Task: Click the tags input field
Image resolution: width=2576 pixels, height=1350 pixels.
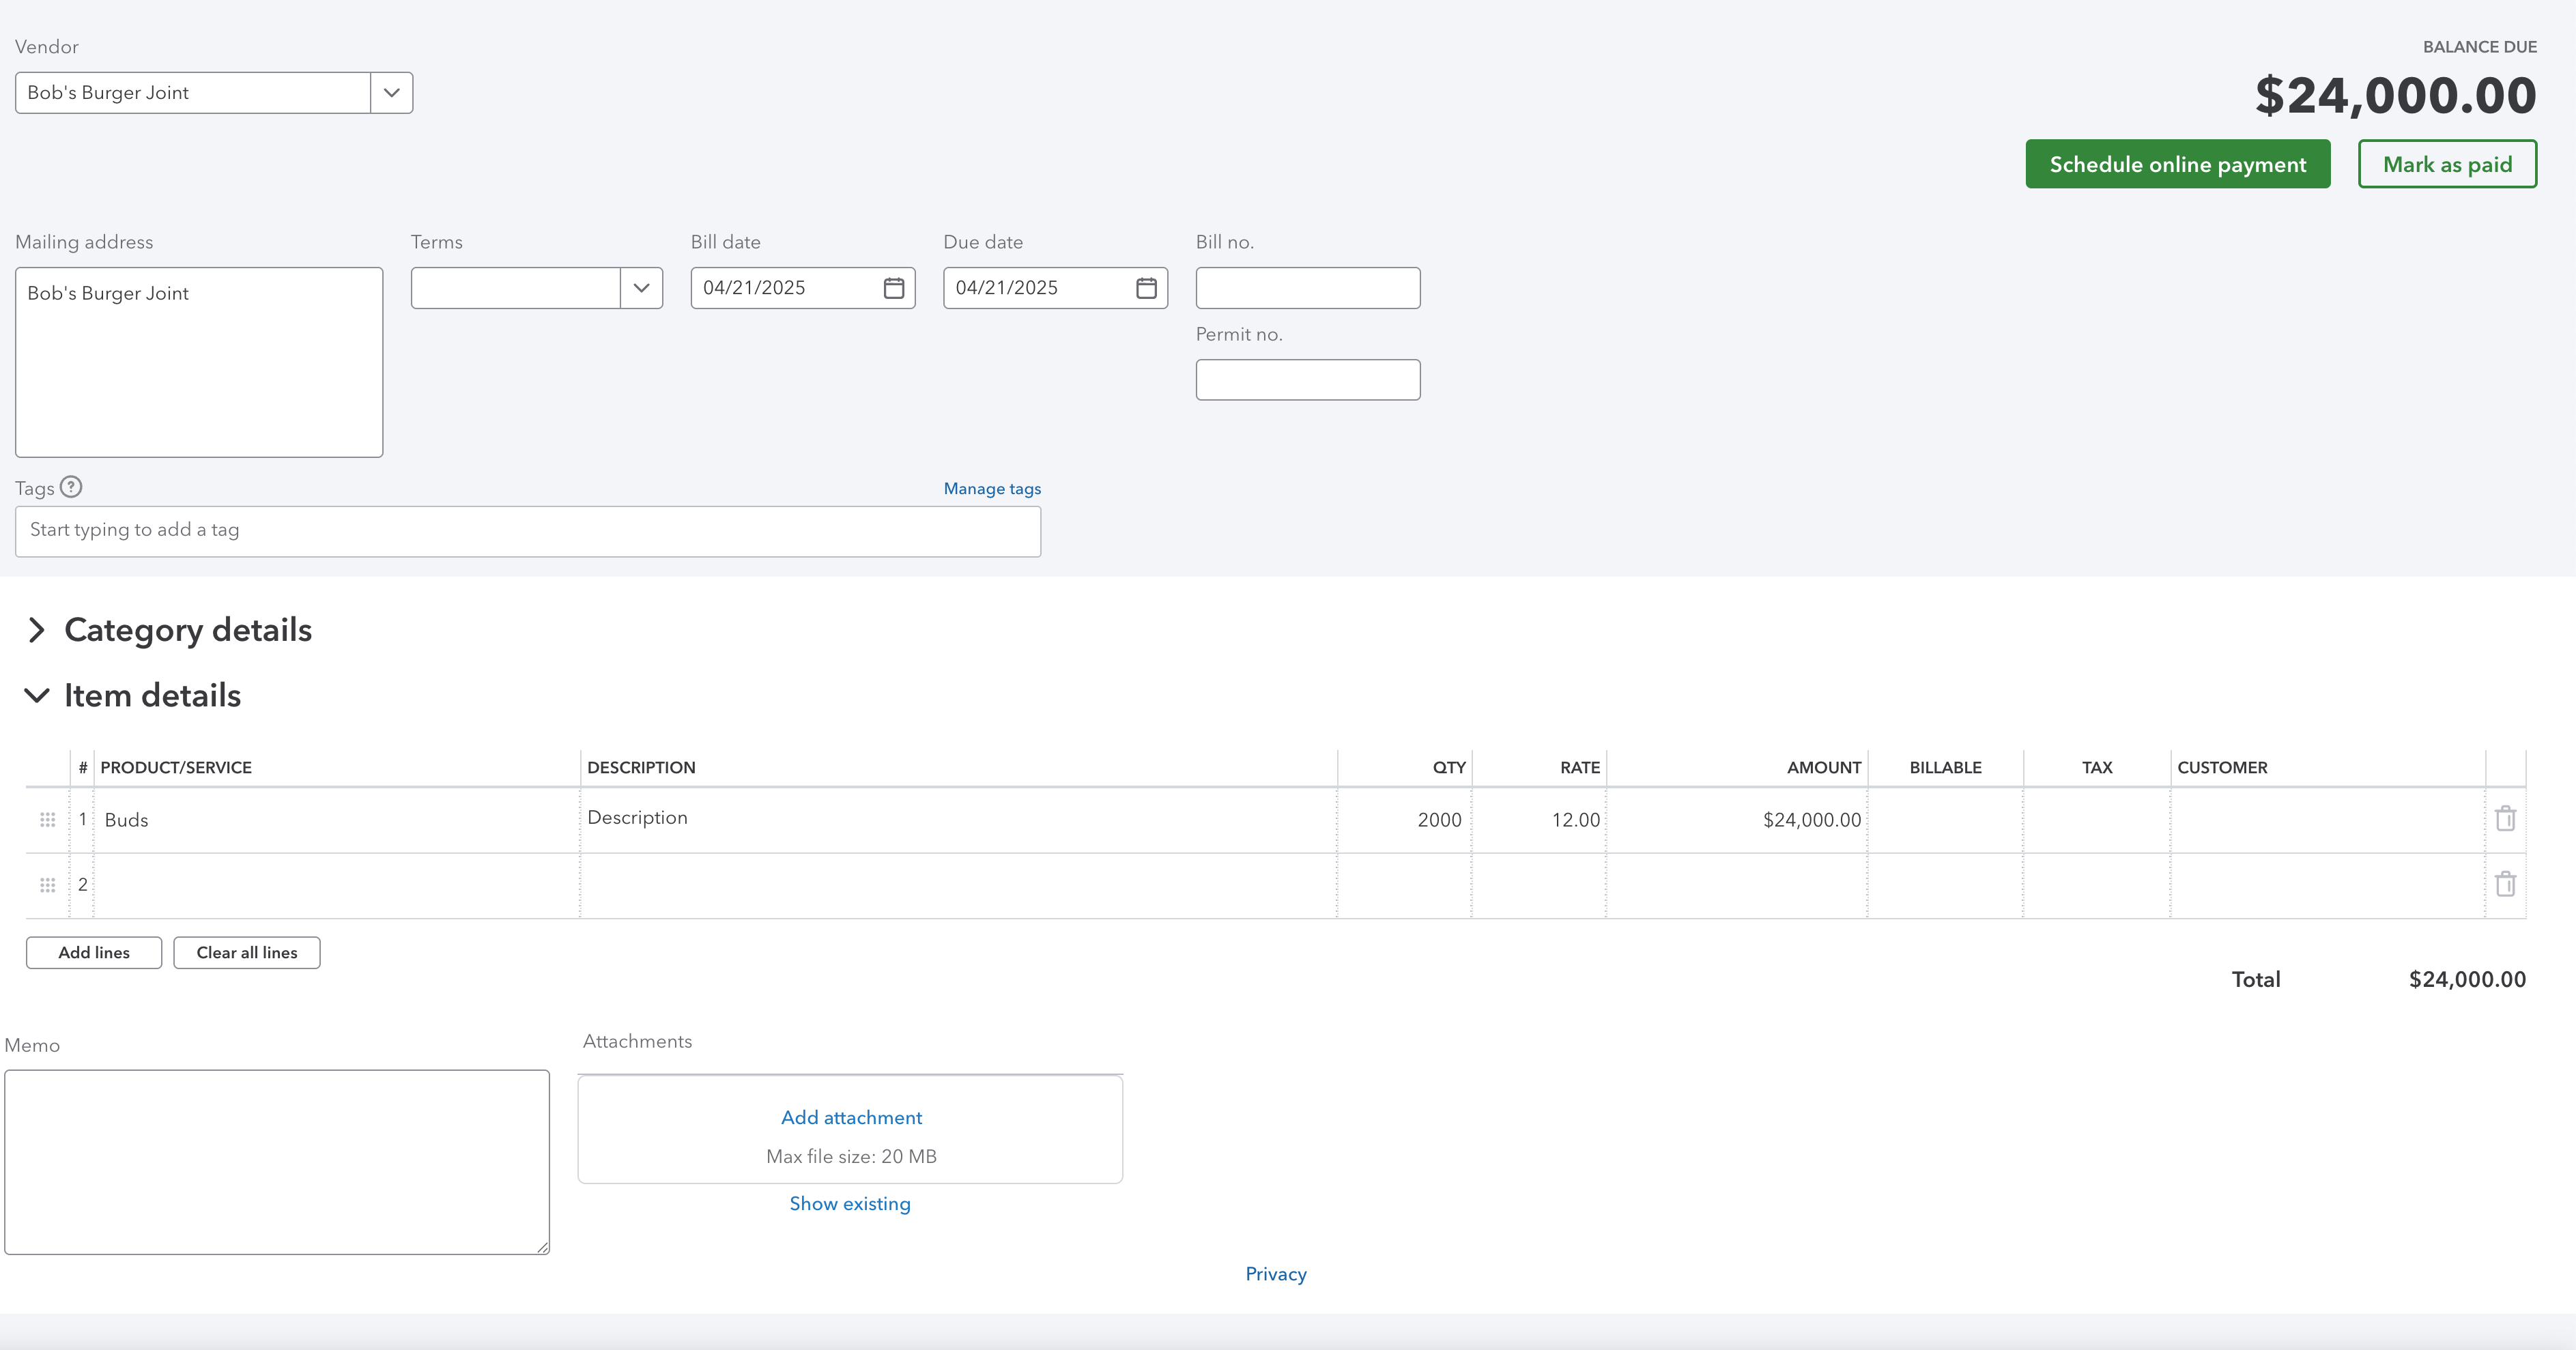Action: [528, 531]
